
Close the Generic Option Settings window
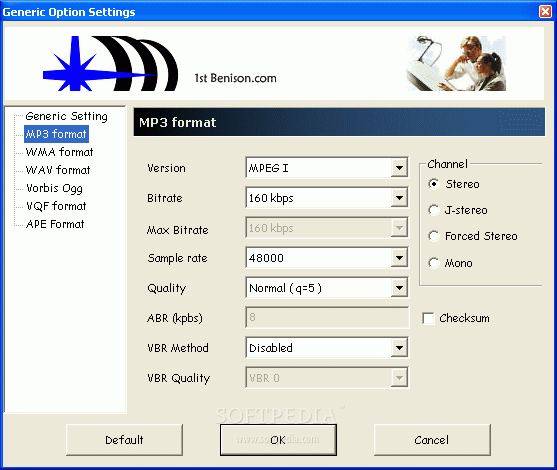coord(545,12)
